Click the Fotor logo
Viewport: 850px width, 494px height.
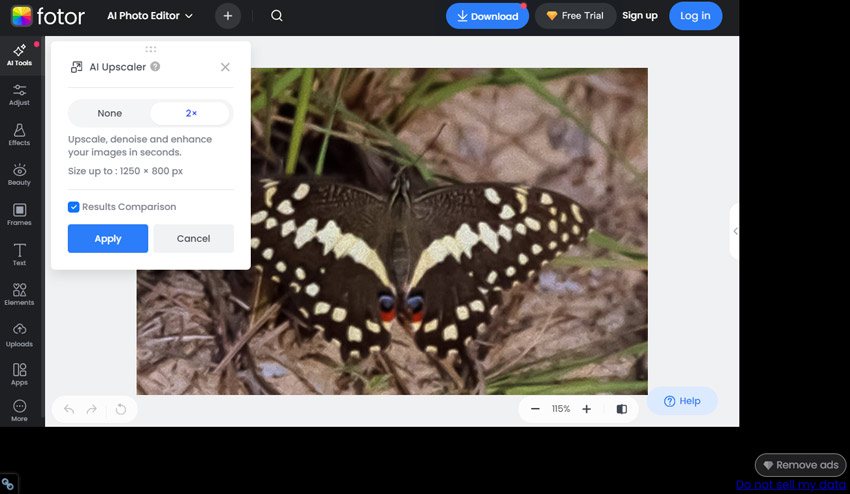[x=48, y=16]
